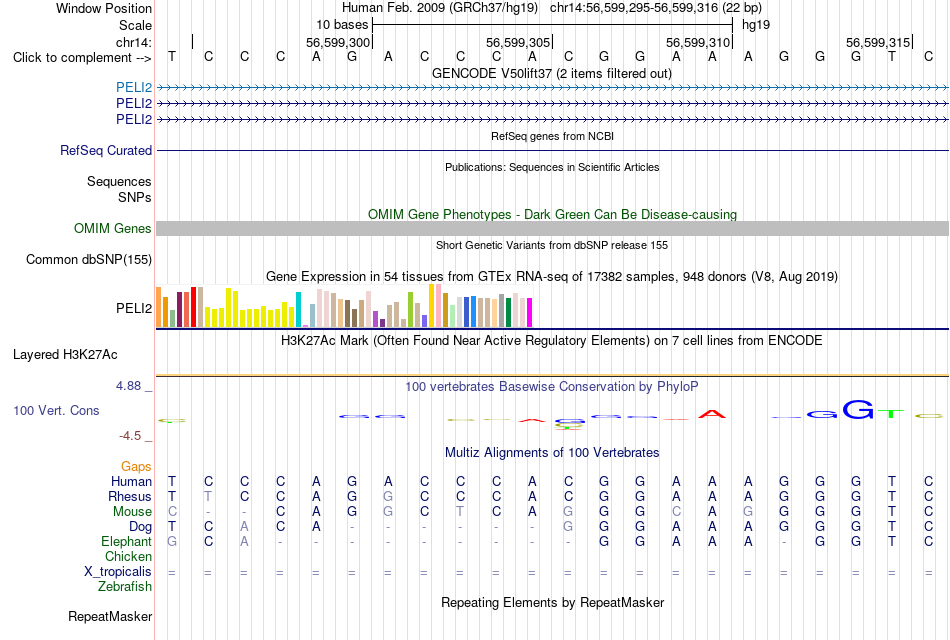
Task: Click the Sequences track label
Action: click(119, 181)
